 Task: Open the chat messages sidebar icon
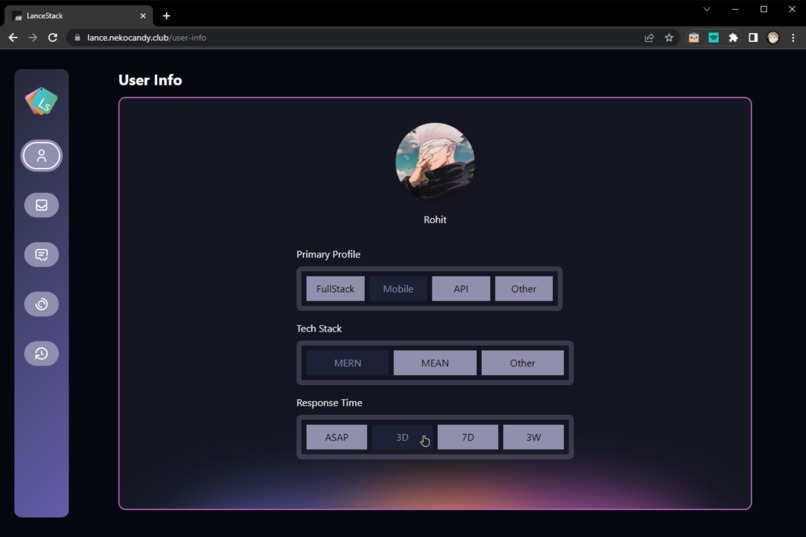pyautogui.click(x=41, y=254)
